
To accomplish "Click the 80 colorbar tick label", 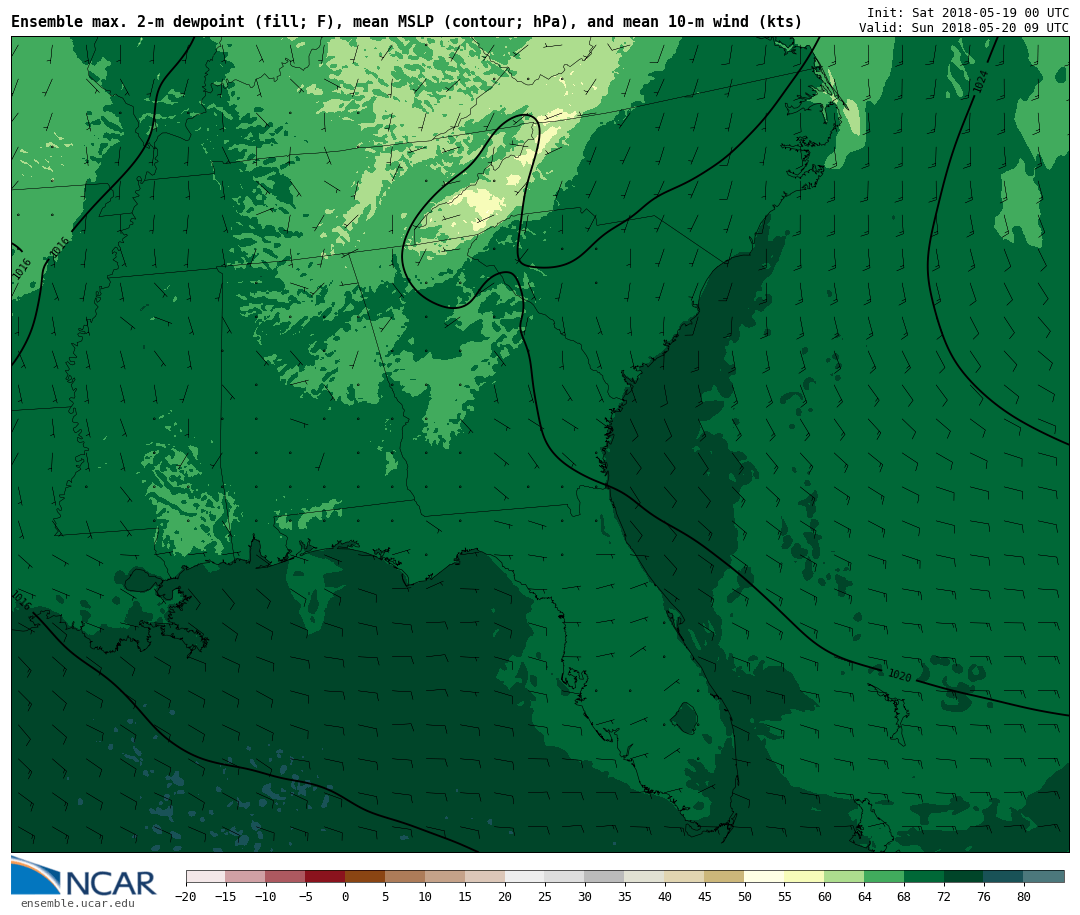I will point(1024,896).
